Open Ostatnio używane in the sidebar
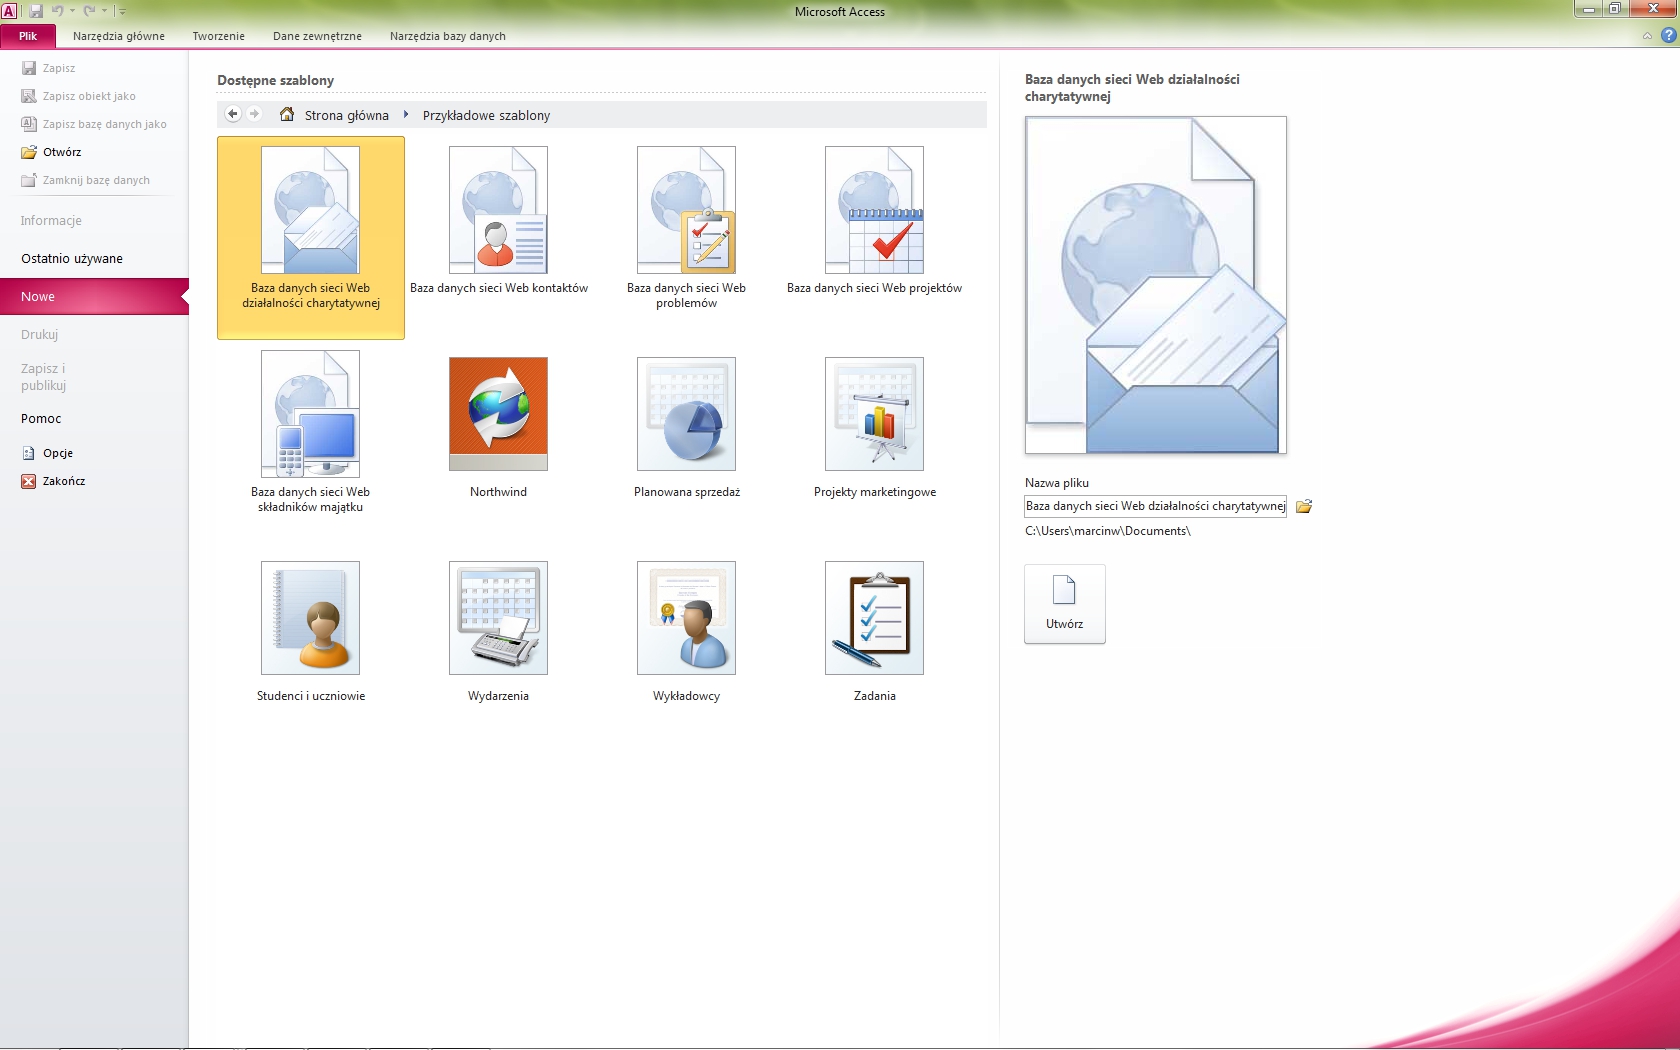 click(72, 259)
